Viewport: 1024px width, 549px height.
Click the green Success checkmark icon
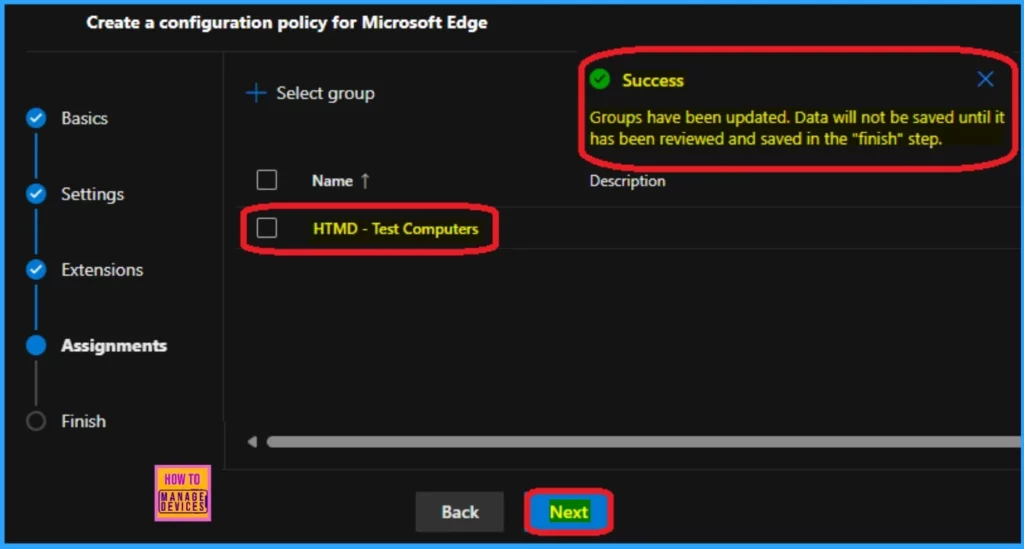pyautogui.click(x=600, y=79)
